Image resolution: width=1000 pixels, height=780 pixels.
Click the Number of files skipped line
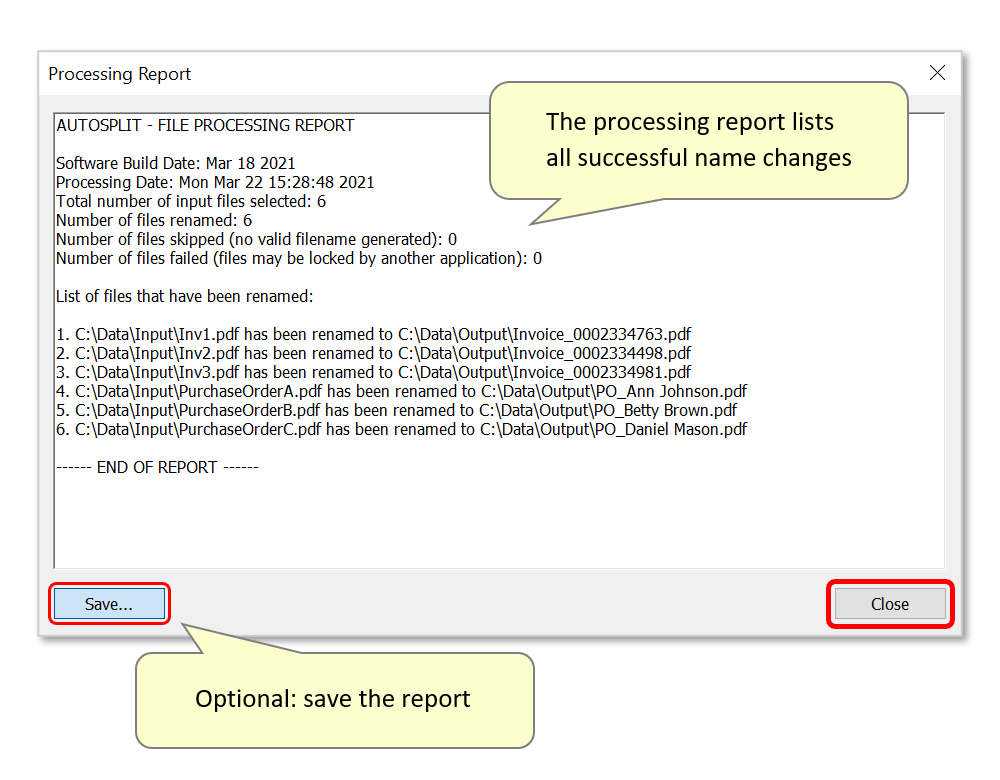[x=256, y=240]
